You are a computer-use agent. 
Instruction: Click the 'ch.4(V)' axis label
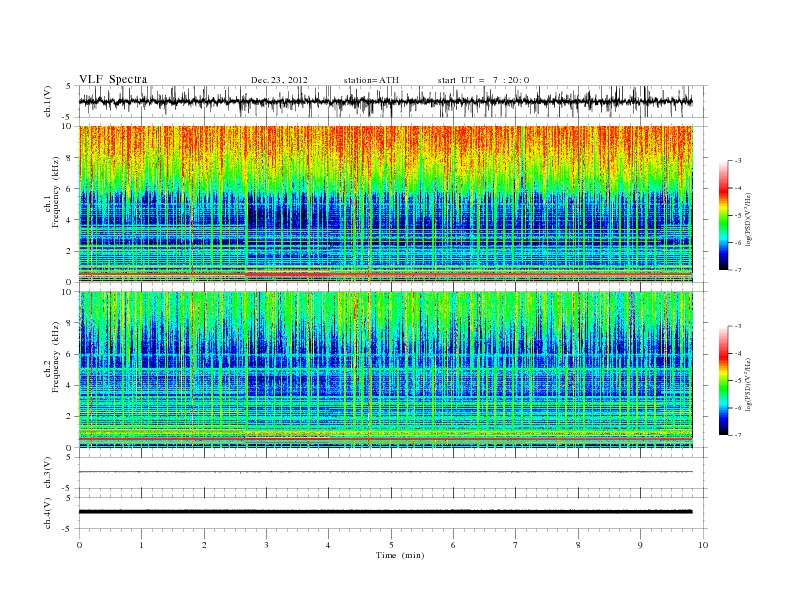pyautogui.click(x=48, y=513)
